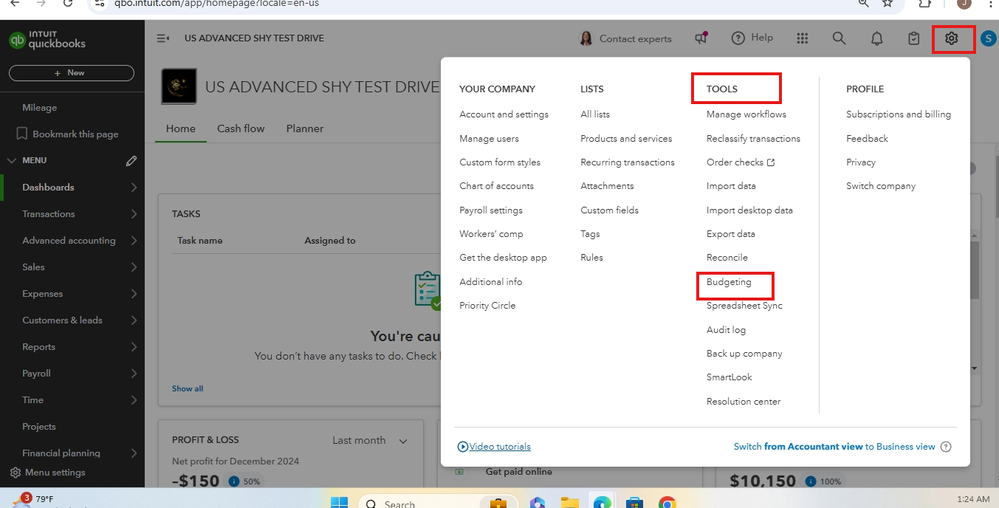Open the tasks clipboard icon
This screenshot has width=999, height=508.
pos(914,38)
